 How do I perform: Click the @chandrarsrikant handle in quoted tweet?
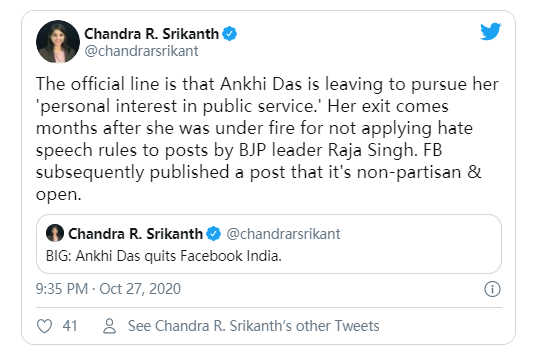(283, 234)
